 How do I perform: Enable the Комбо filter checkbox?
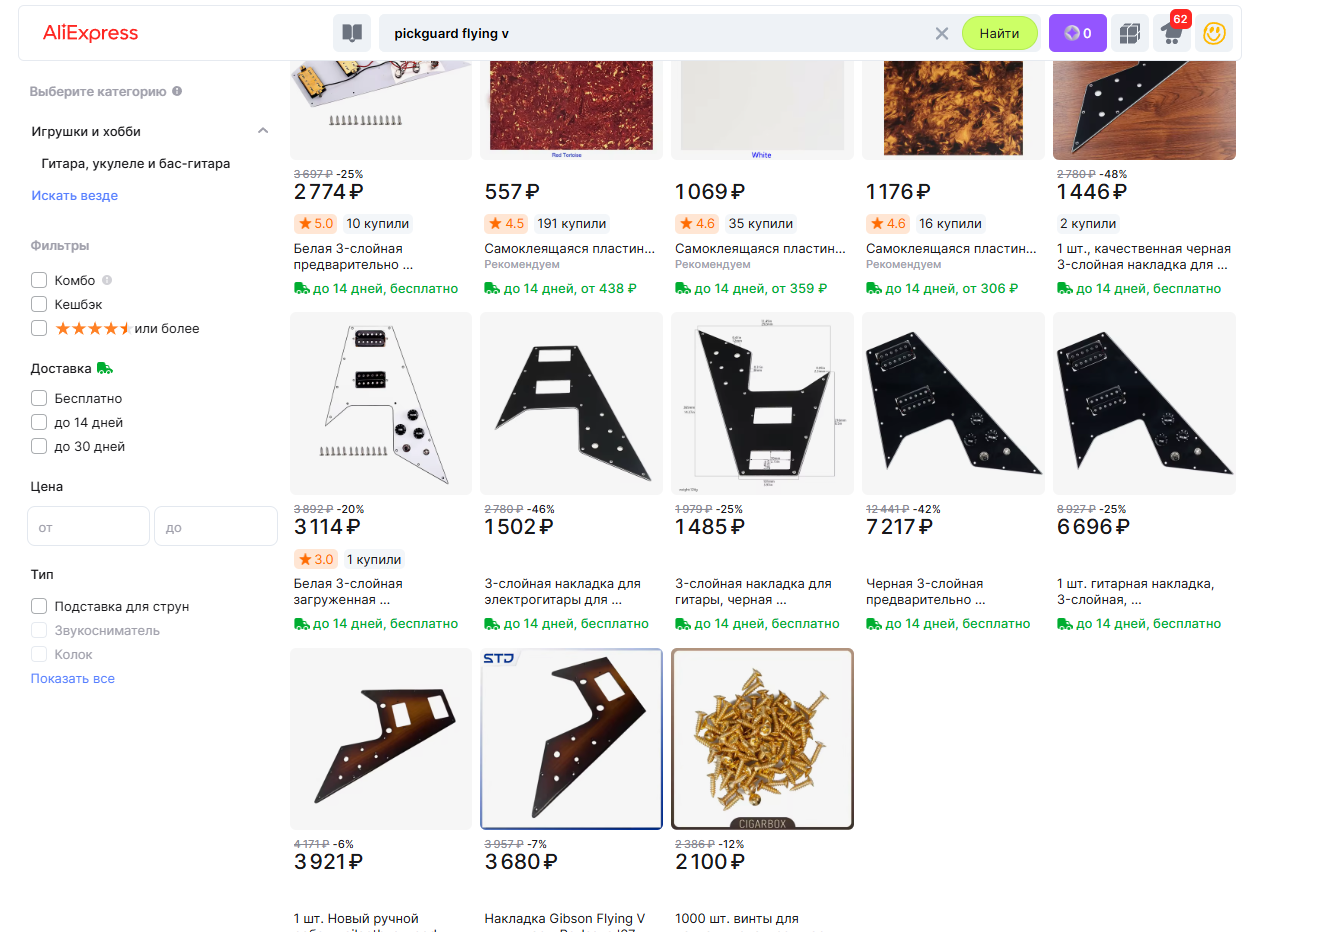pos(39,280)
